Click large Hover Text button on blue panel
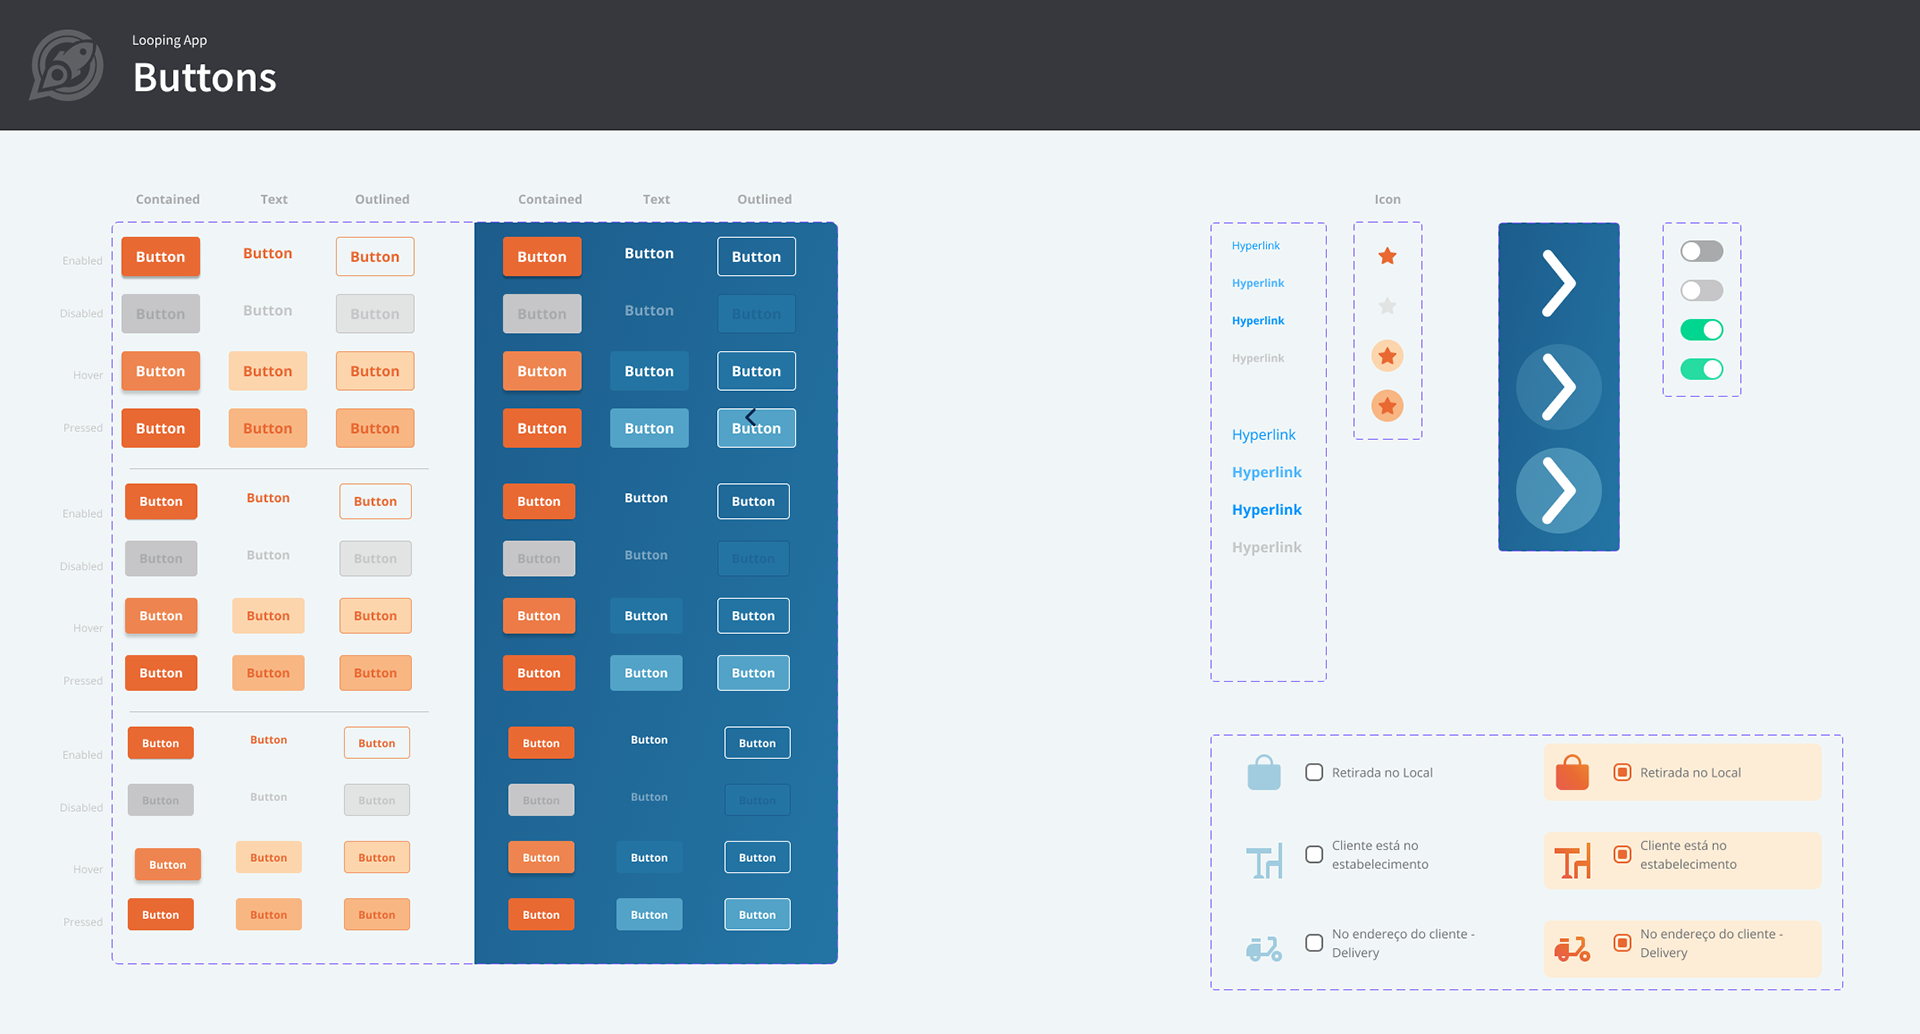The width and height of the screenshot is (1920, 1034). (x=649, y=371)
